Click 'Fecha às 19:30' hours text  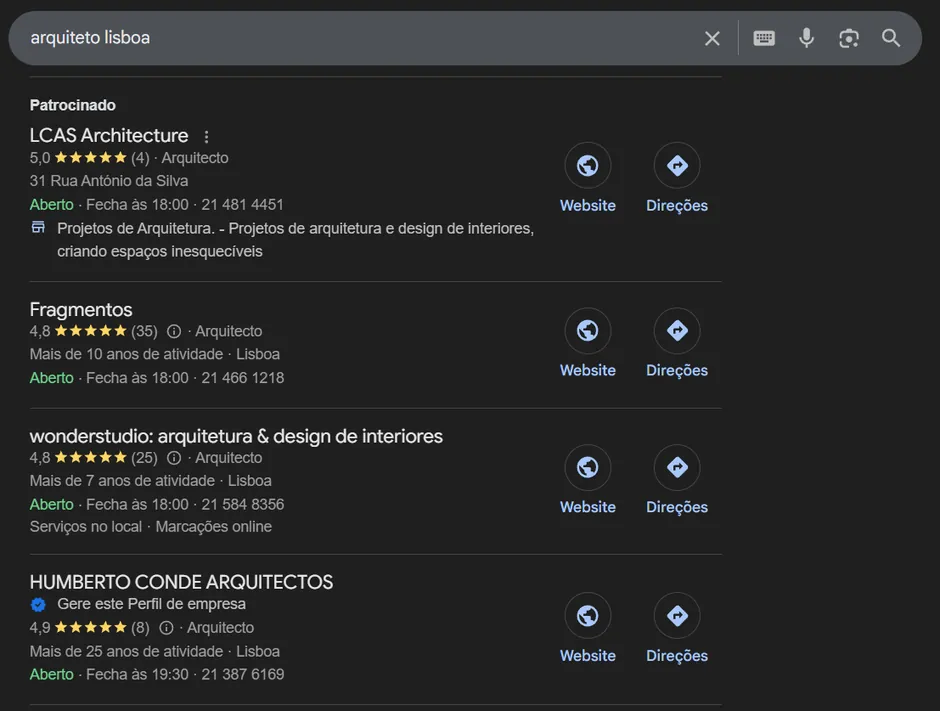pyautogui.click(x=137, y=674)
